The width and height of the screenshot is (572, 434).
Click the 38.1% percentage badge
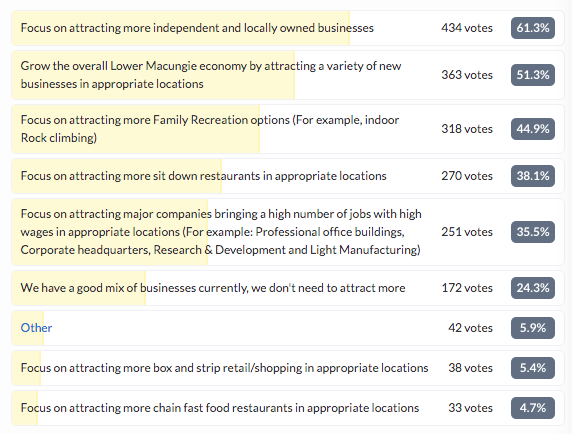(533, 176)
